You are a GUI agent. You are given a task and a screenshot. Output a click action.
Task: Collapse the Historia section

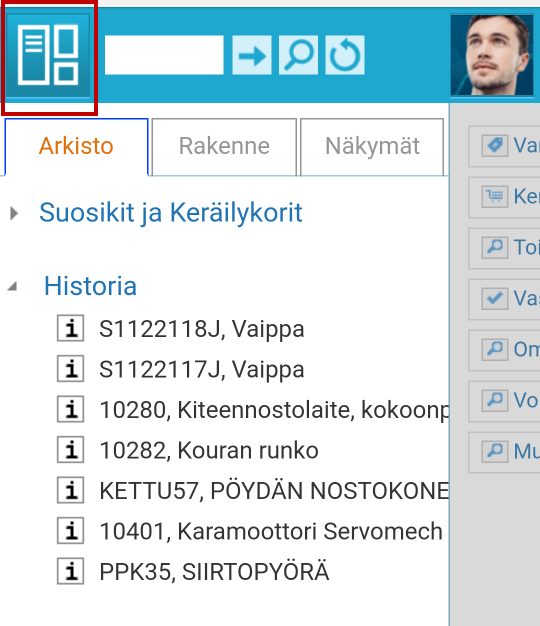12,286
